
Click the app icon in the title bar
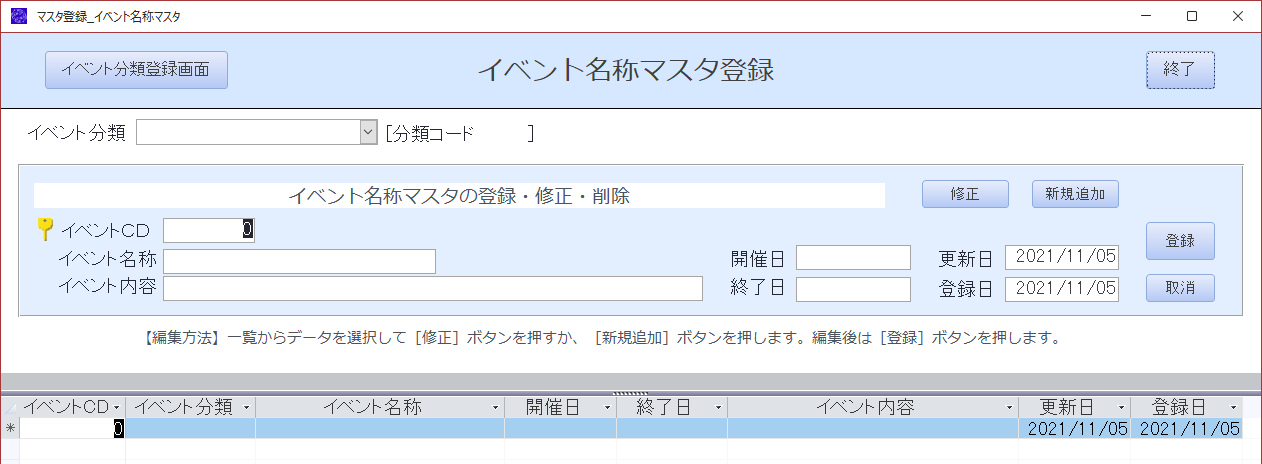[18, 16]
